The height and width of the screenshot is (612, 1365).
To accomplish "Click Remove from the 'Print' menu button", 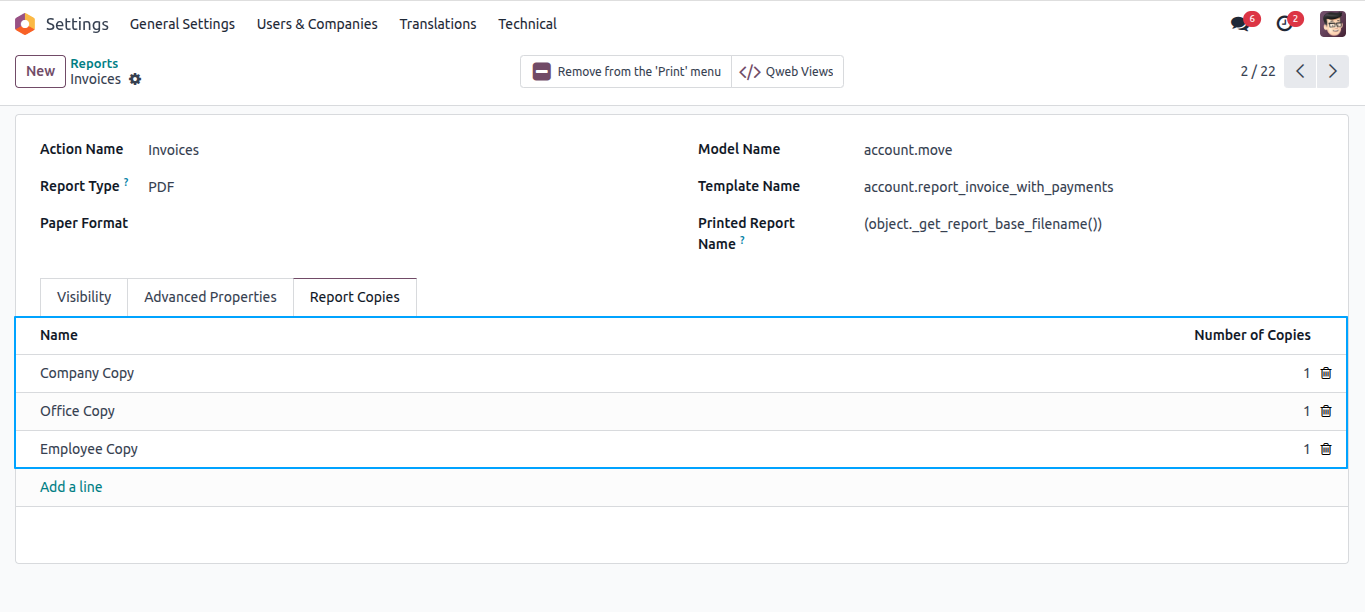I will pyautogui.click(x=626, y=71).
